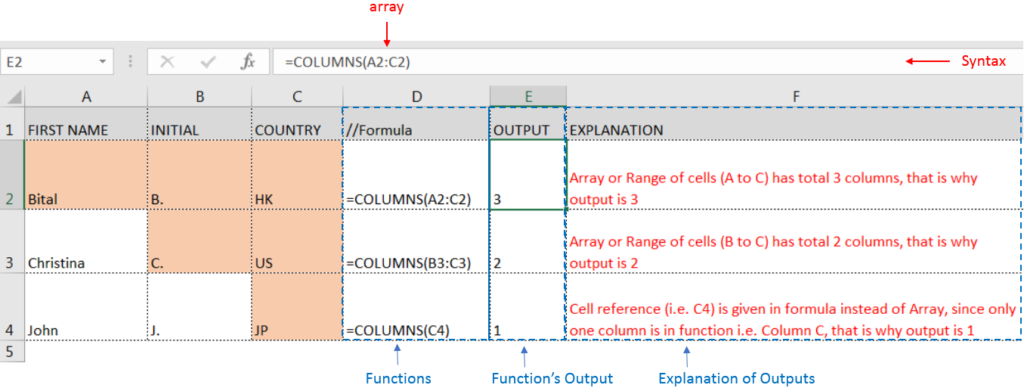
Task: Open the Insert Function fx icon
Action: pos(248,62)
